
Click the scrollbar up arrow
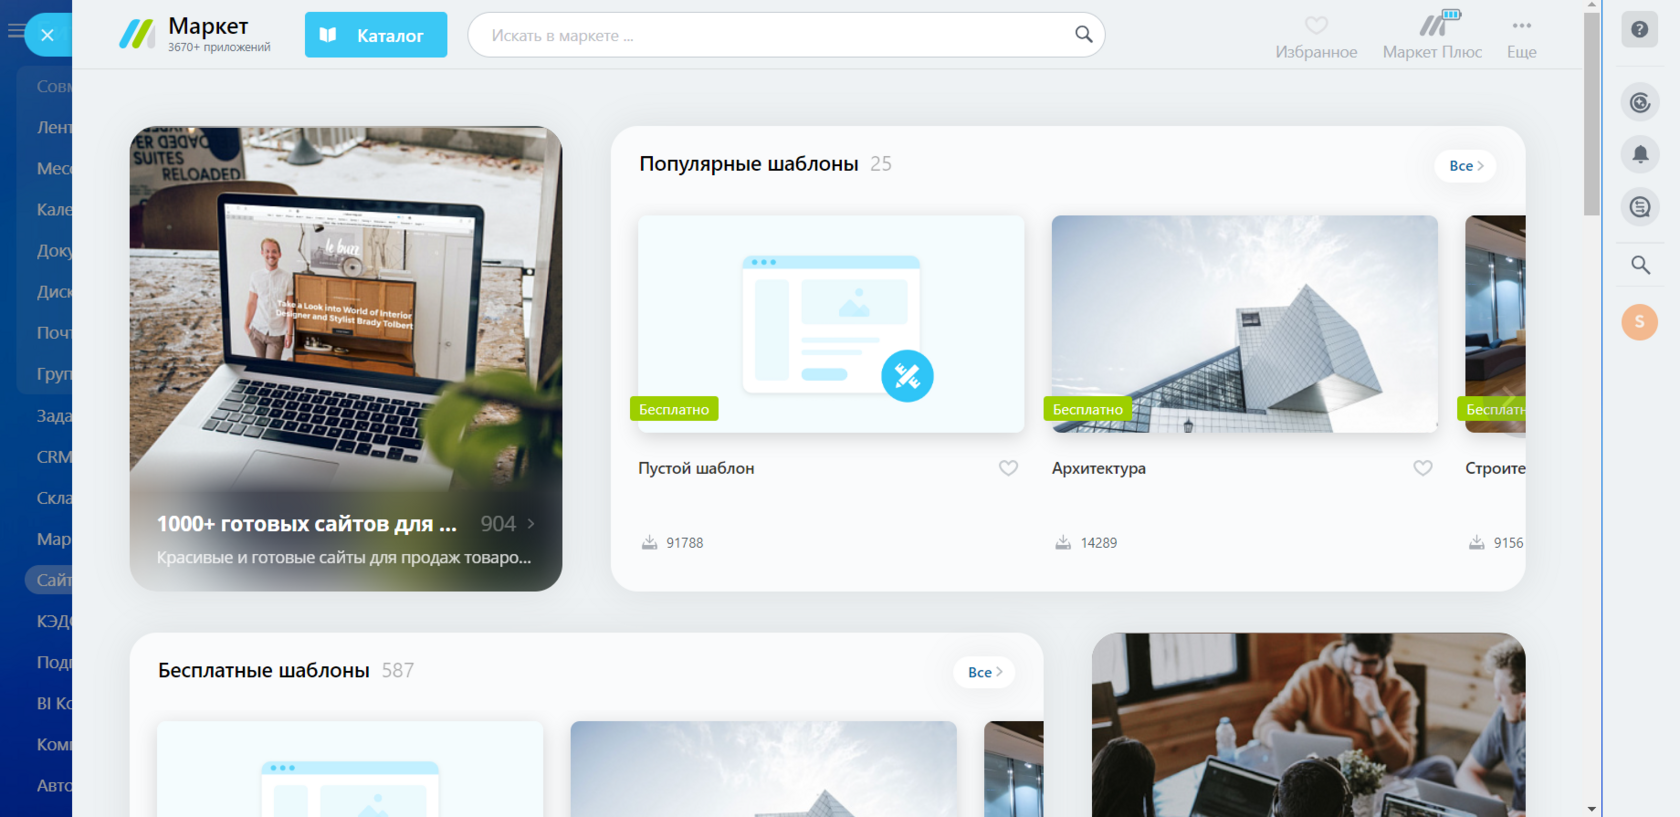pos(1592,5)
